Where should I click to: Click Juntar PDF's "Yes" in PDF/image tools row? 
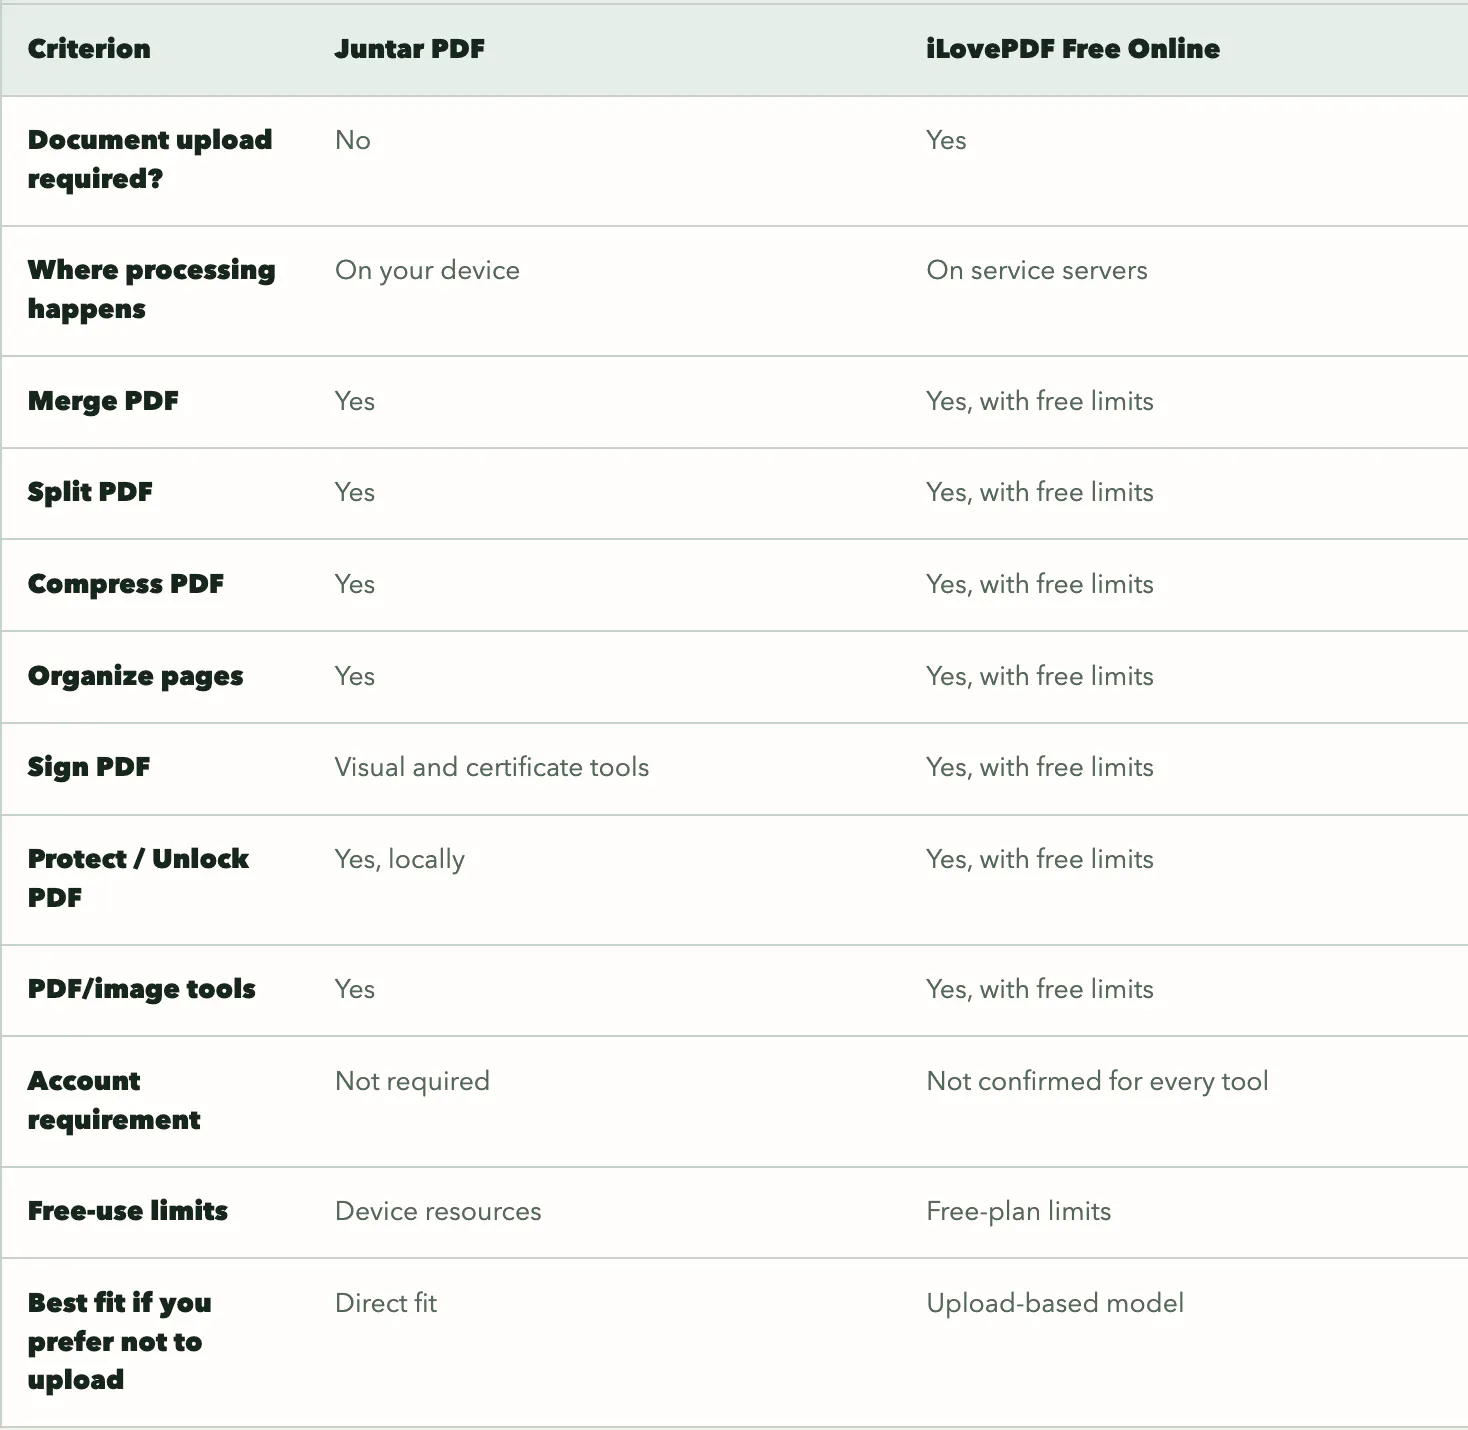[x=355, y=989]
